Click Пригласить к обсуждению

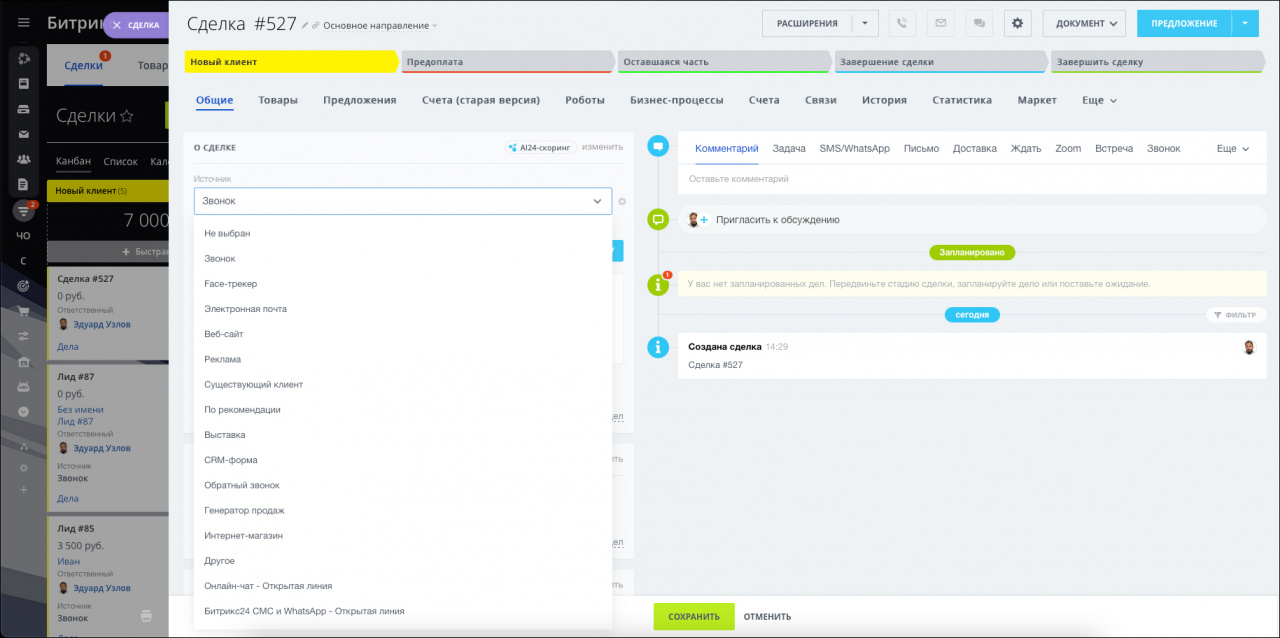778,220
